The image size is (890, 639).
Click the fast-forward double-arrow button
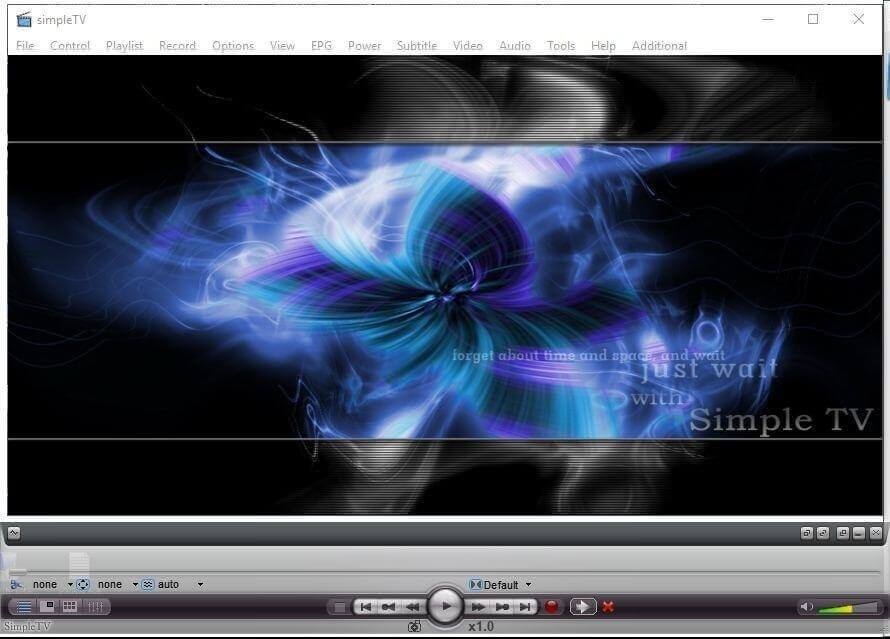(478, 607)
